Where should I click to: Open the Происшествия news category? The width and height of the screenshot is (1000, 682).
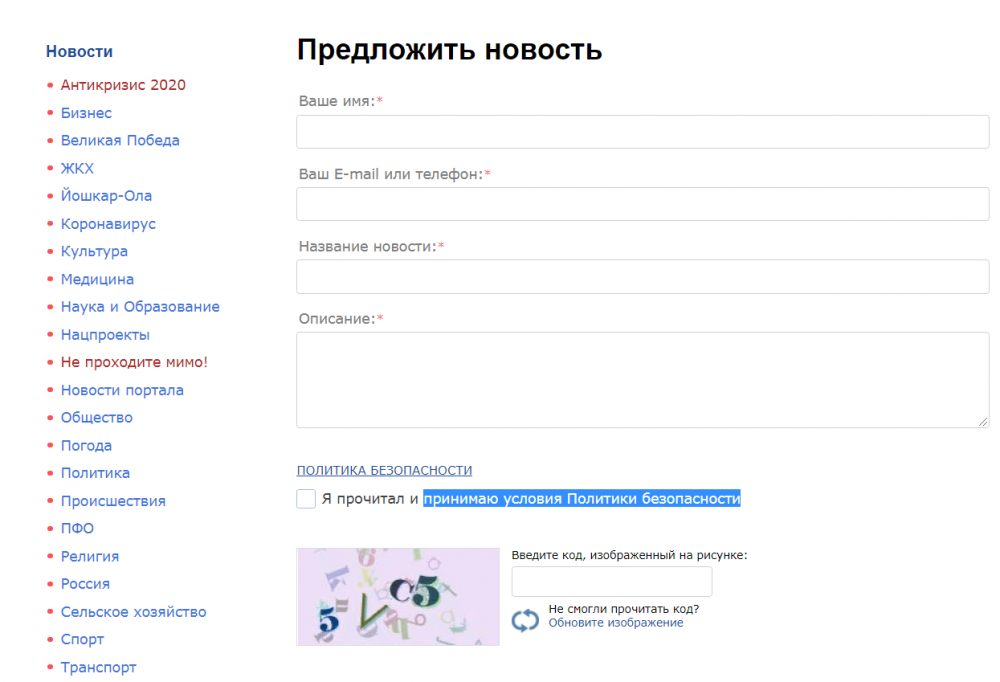tap(113, 501)
